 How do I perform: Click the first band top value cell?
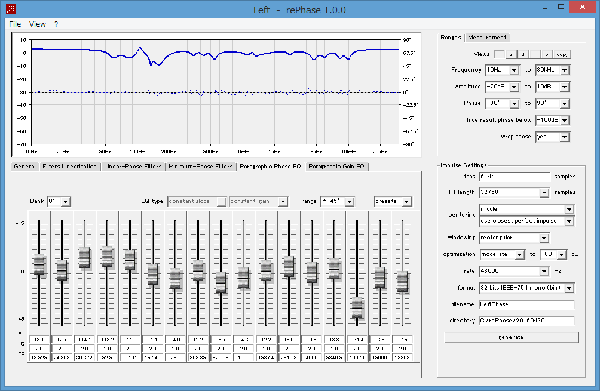point(39,340)
